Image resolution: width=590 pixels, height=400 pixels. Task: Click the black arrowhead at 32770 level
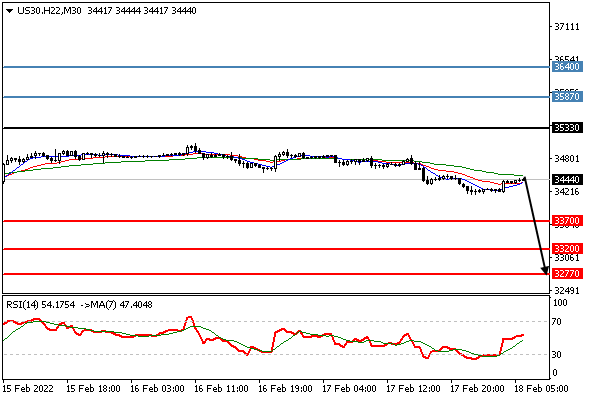pyautogui.click(x=545, y=270)
